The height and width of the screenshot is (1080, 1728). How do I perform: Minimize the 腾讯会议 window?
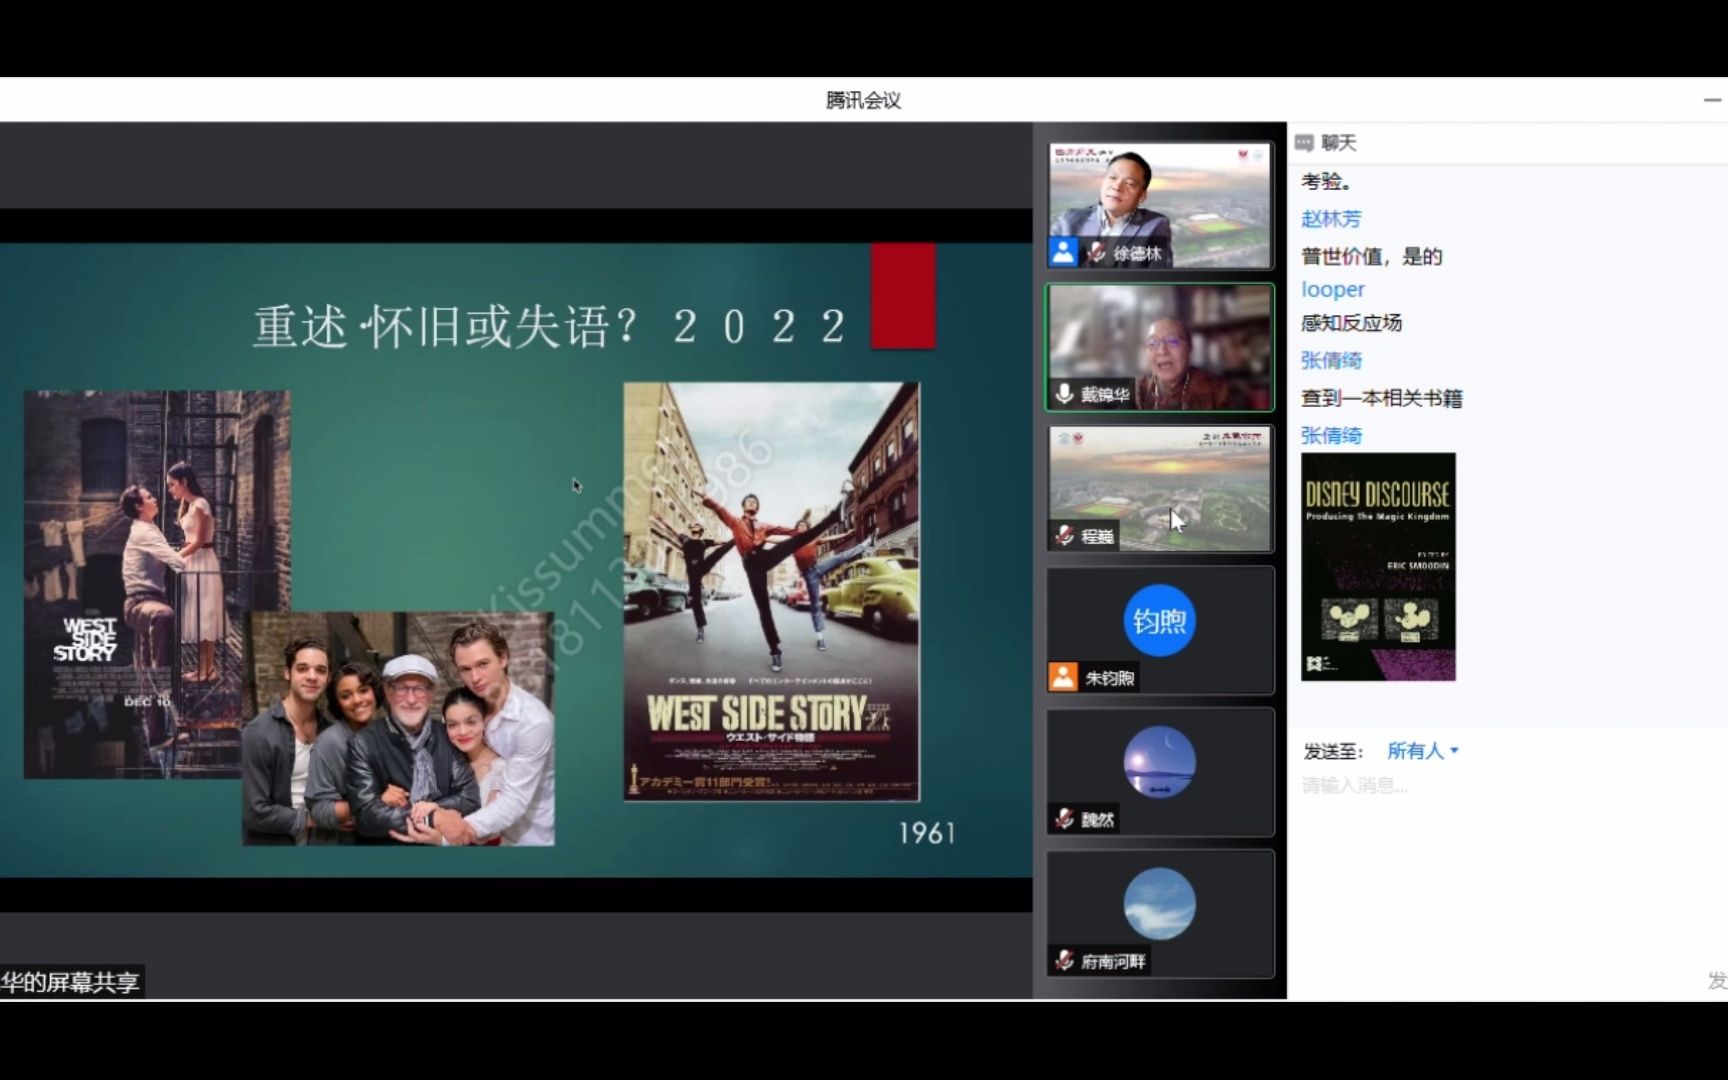click(x=1712, y=100)
